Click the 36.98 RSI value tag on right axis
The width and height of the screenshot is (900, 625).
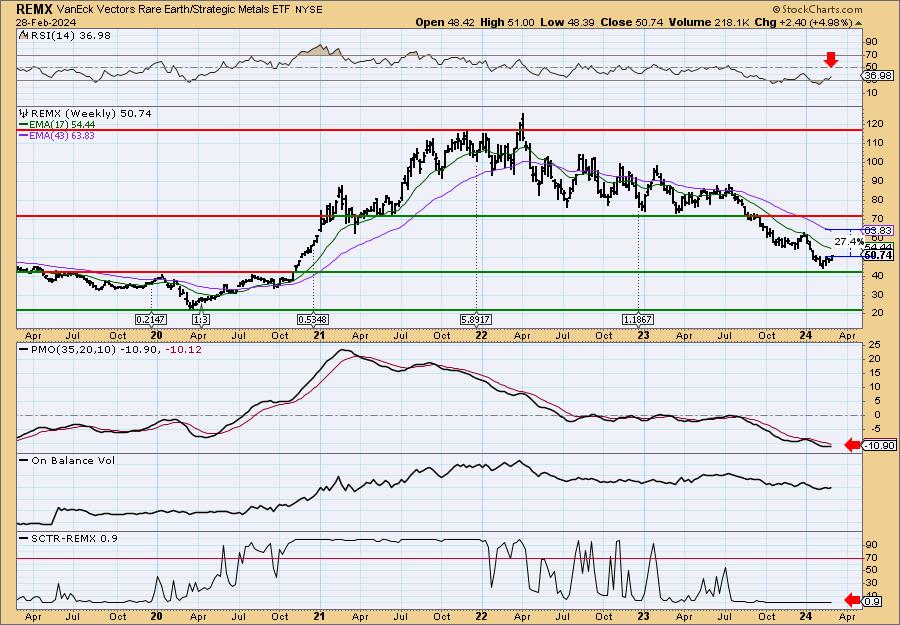coord(878,76)
